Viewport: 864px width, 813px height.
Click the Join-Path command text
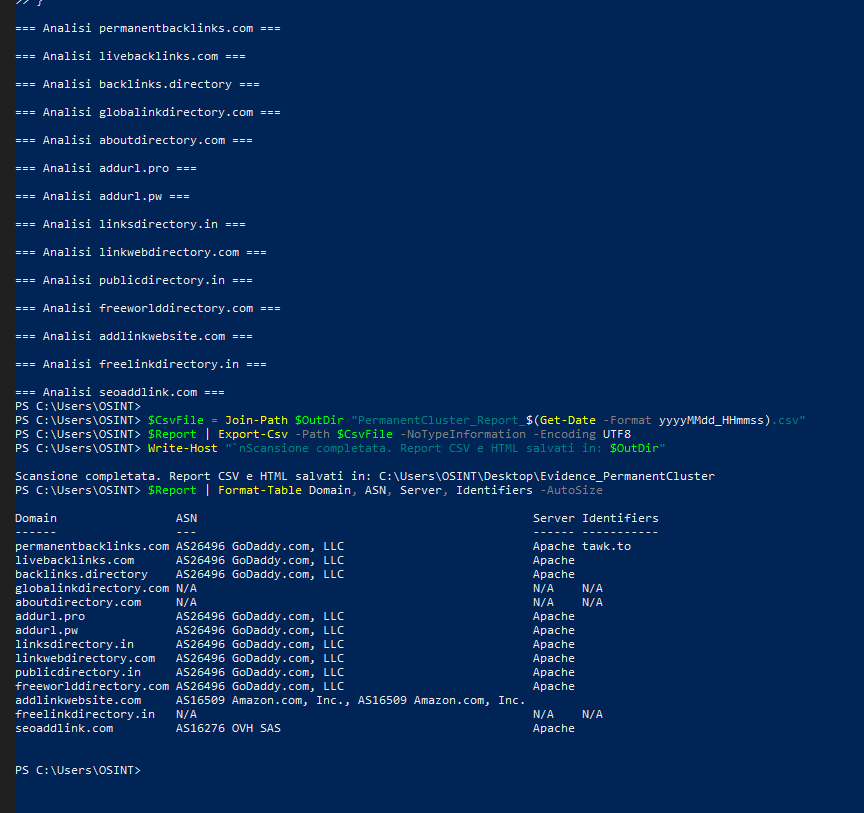pos(256,420)
